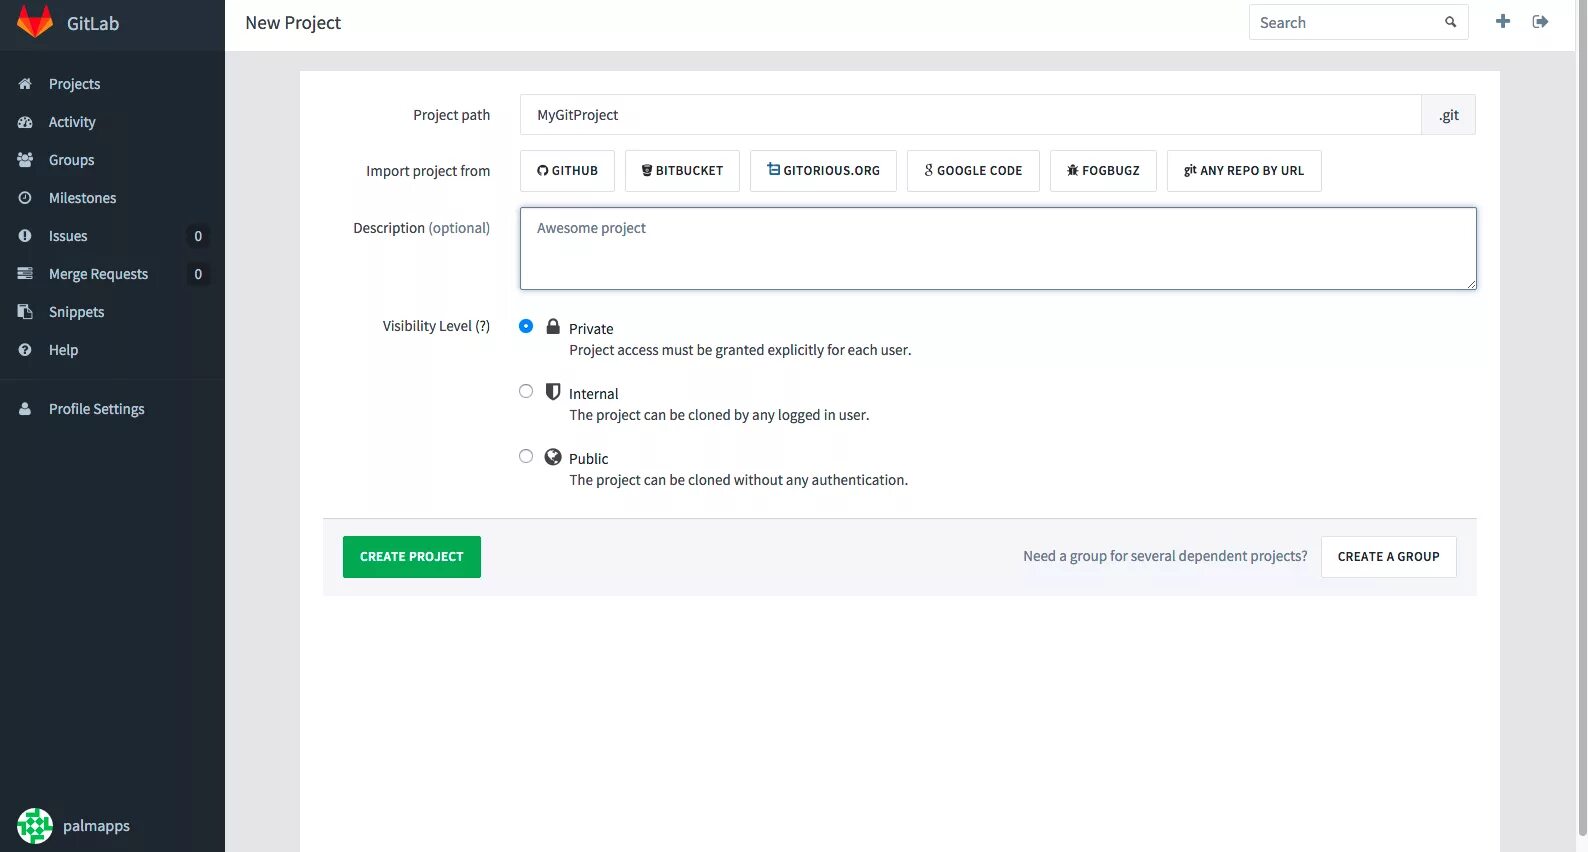The image size is (1588, 852).
Task: Import project from FogBugz
Action: [1103, 171]
